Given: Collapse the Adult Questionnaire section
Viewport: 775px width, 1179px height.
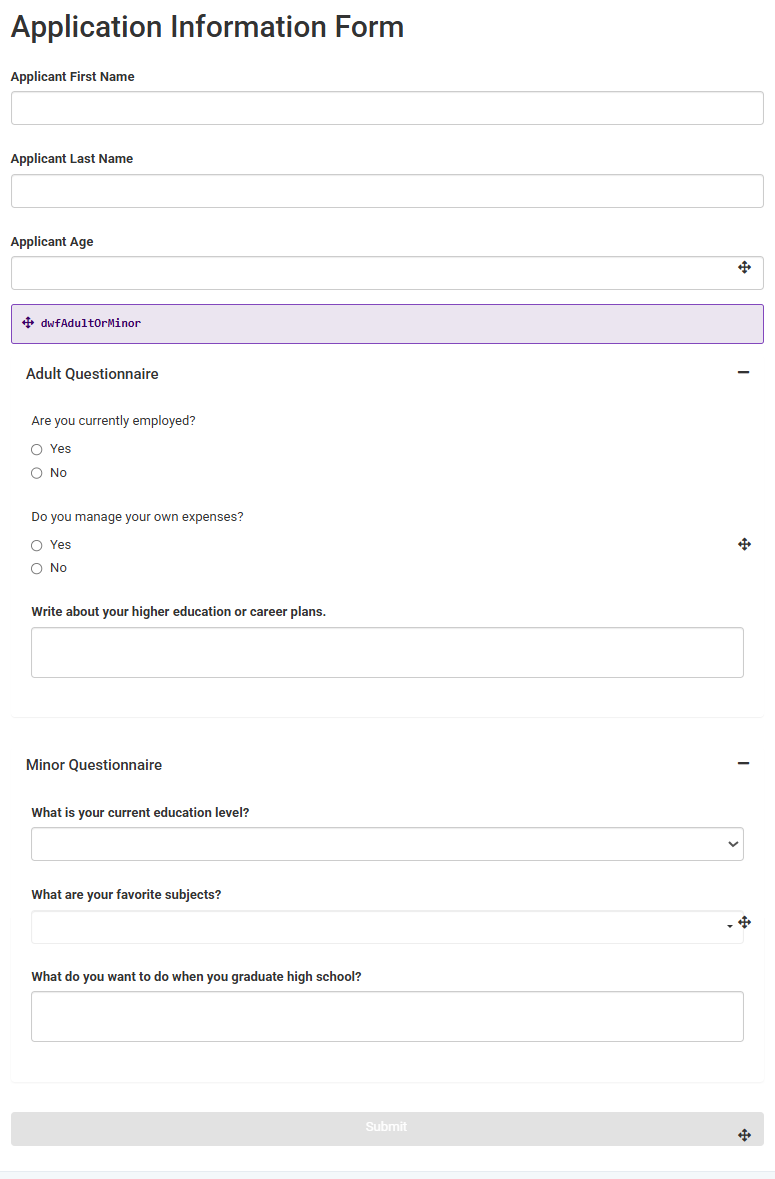Looking at the screenshot, I should tap(743, 373).
